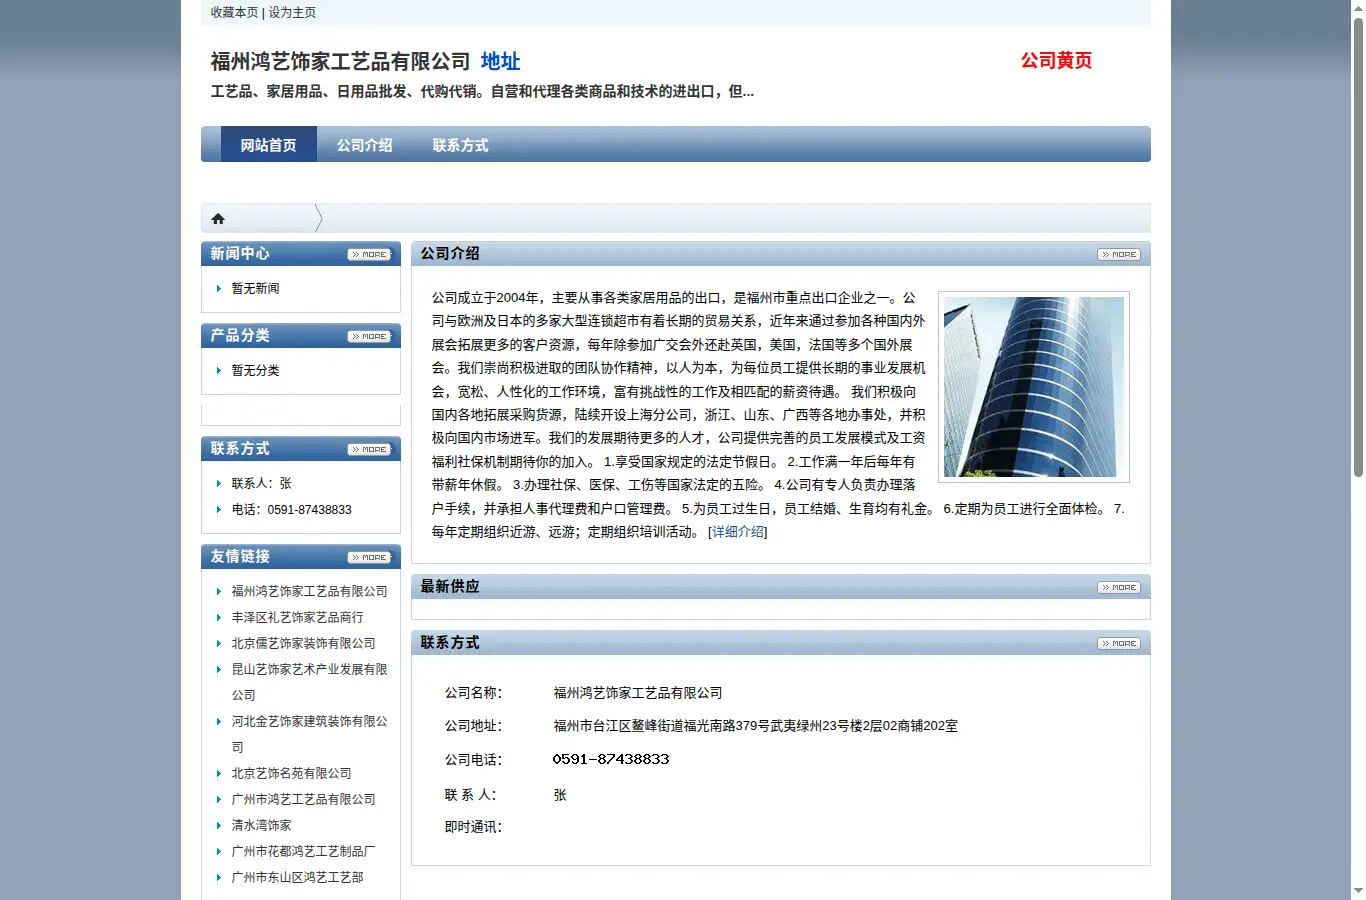Click the sidebar 电话：0591-87438833 entry
This screenshot has width=1366, height=900.
tap(292, 509)
